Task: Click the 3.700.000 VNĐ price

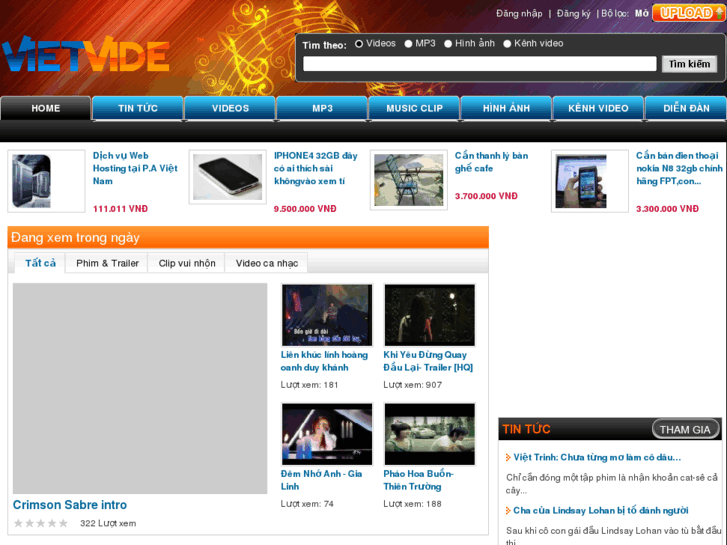Action: coord(486,196)
